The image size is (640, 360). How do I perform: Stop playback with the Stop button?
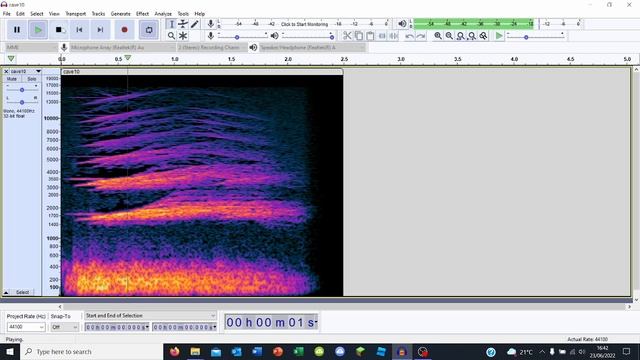(x=59, y=30)
